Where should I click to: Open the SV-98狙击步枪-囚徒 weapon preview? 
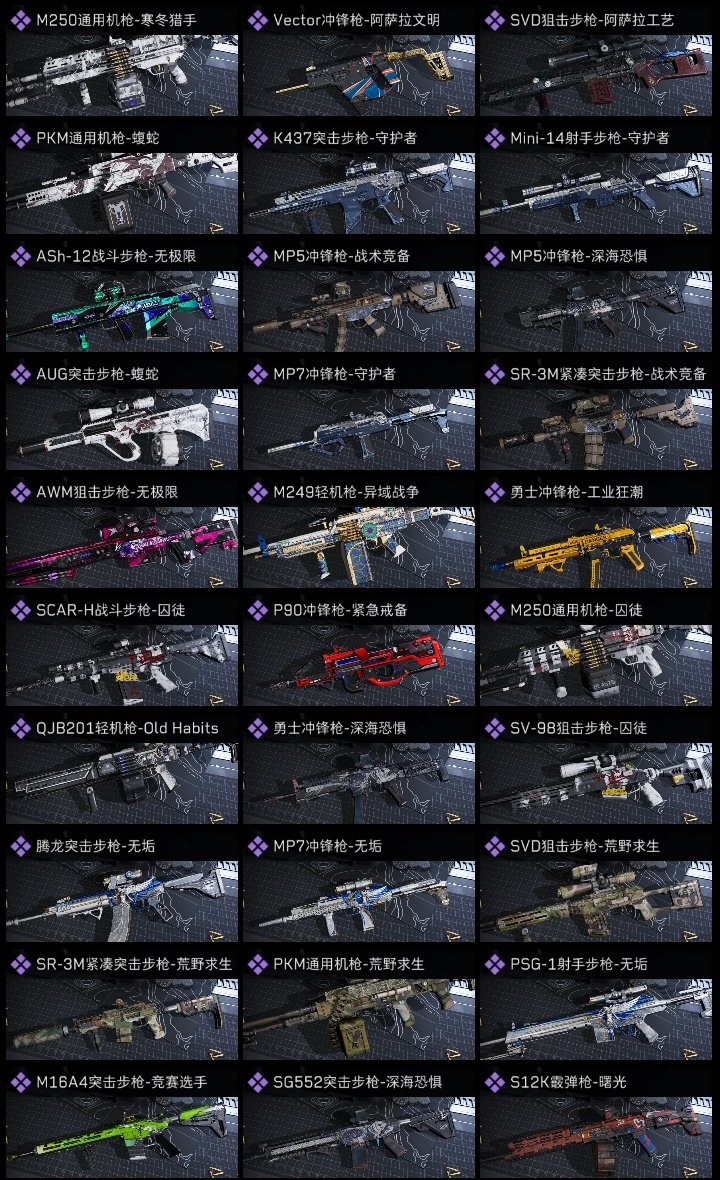(x=596, y=783)
